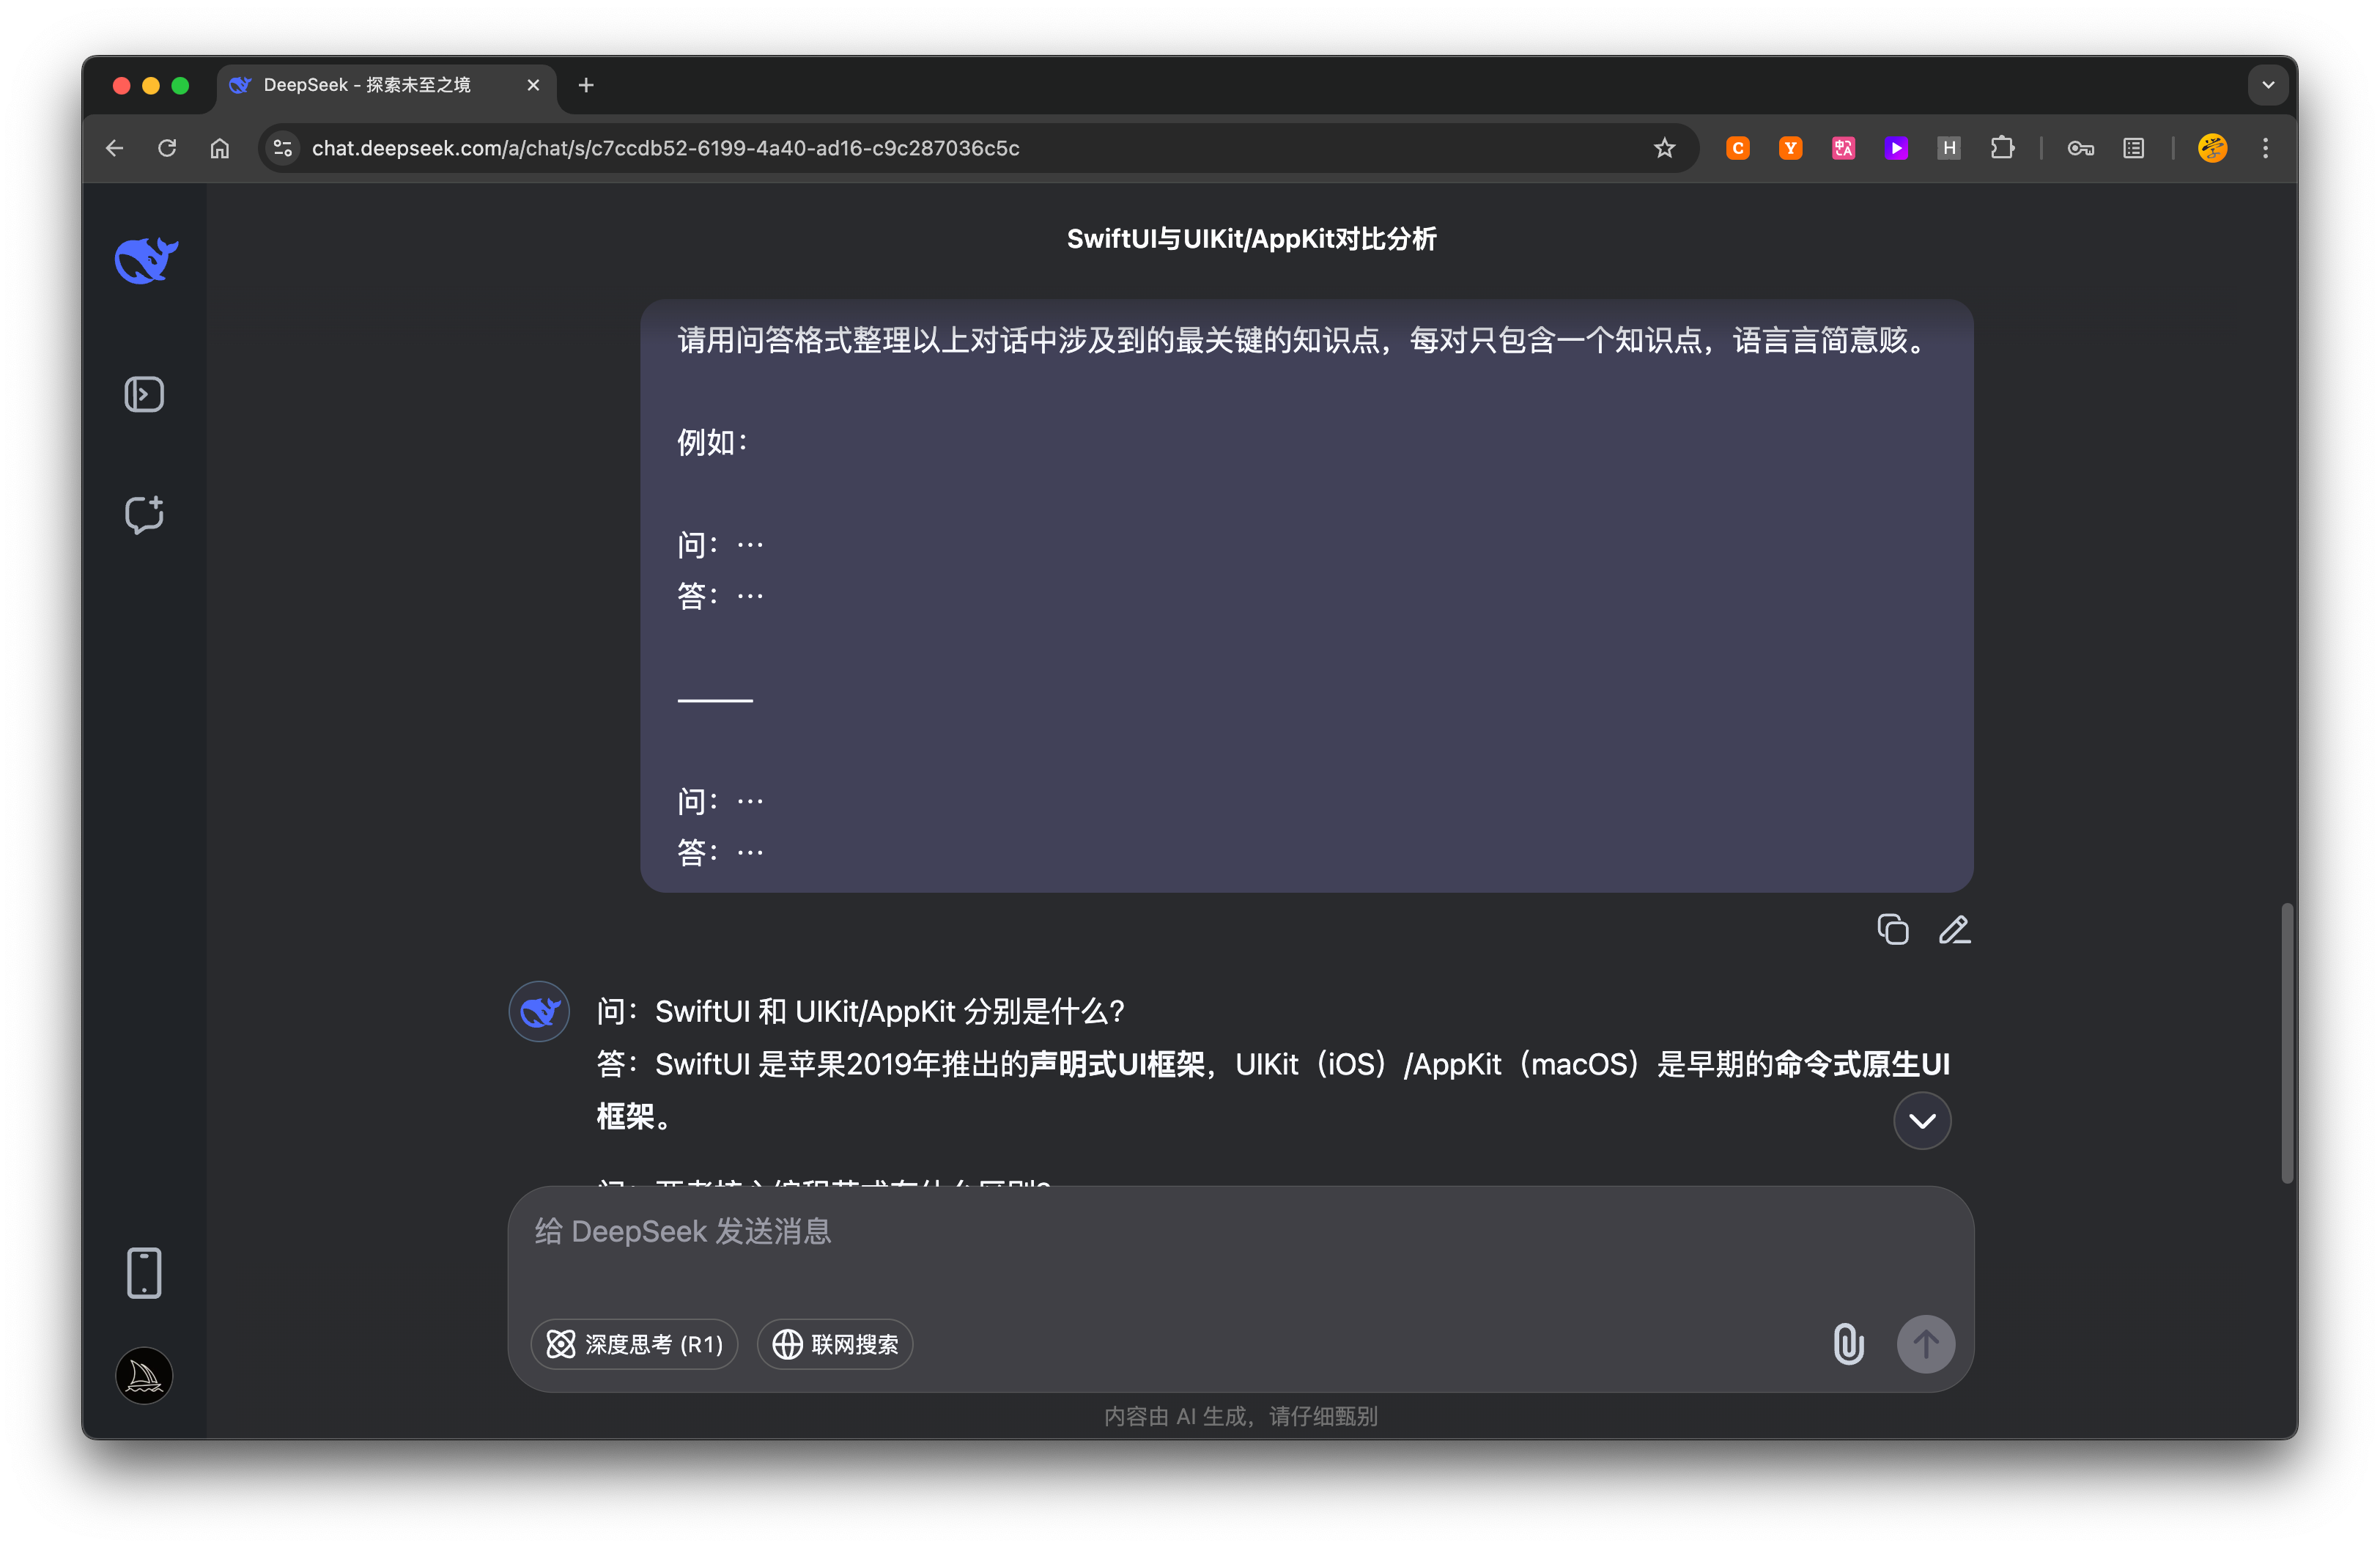This screenshot has width=2380, height=1548.
Task: Bookmark this page with star icon
Action: point(1663,148)
